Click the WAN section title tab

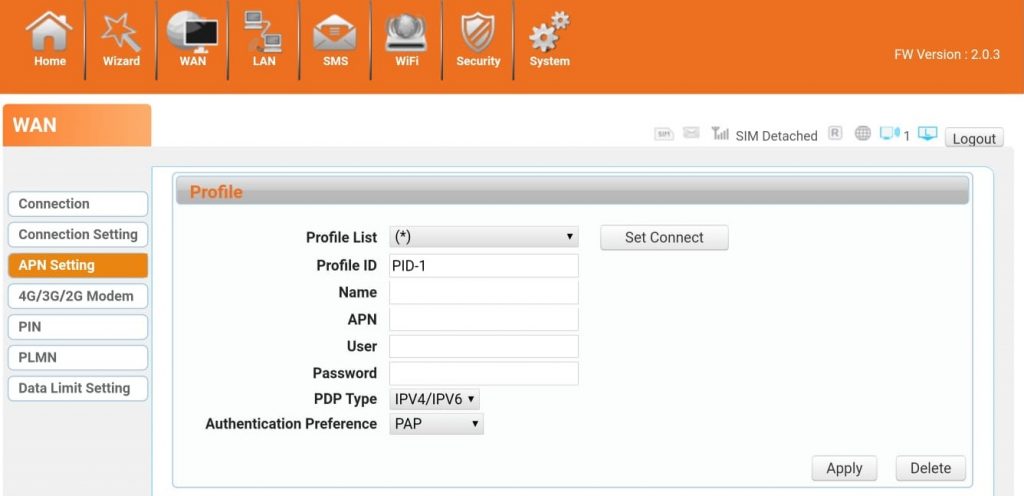(x=77, y=125)
